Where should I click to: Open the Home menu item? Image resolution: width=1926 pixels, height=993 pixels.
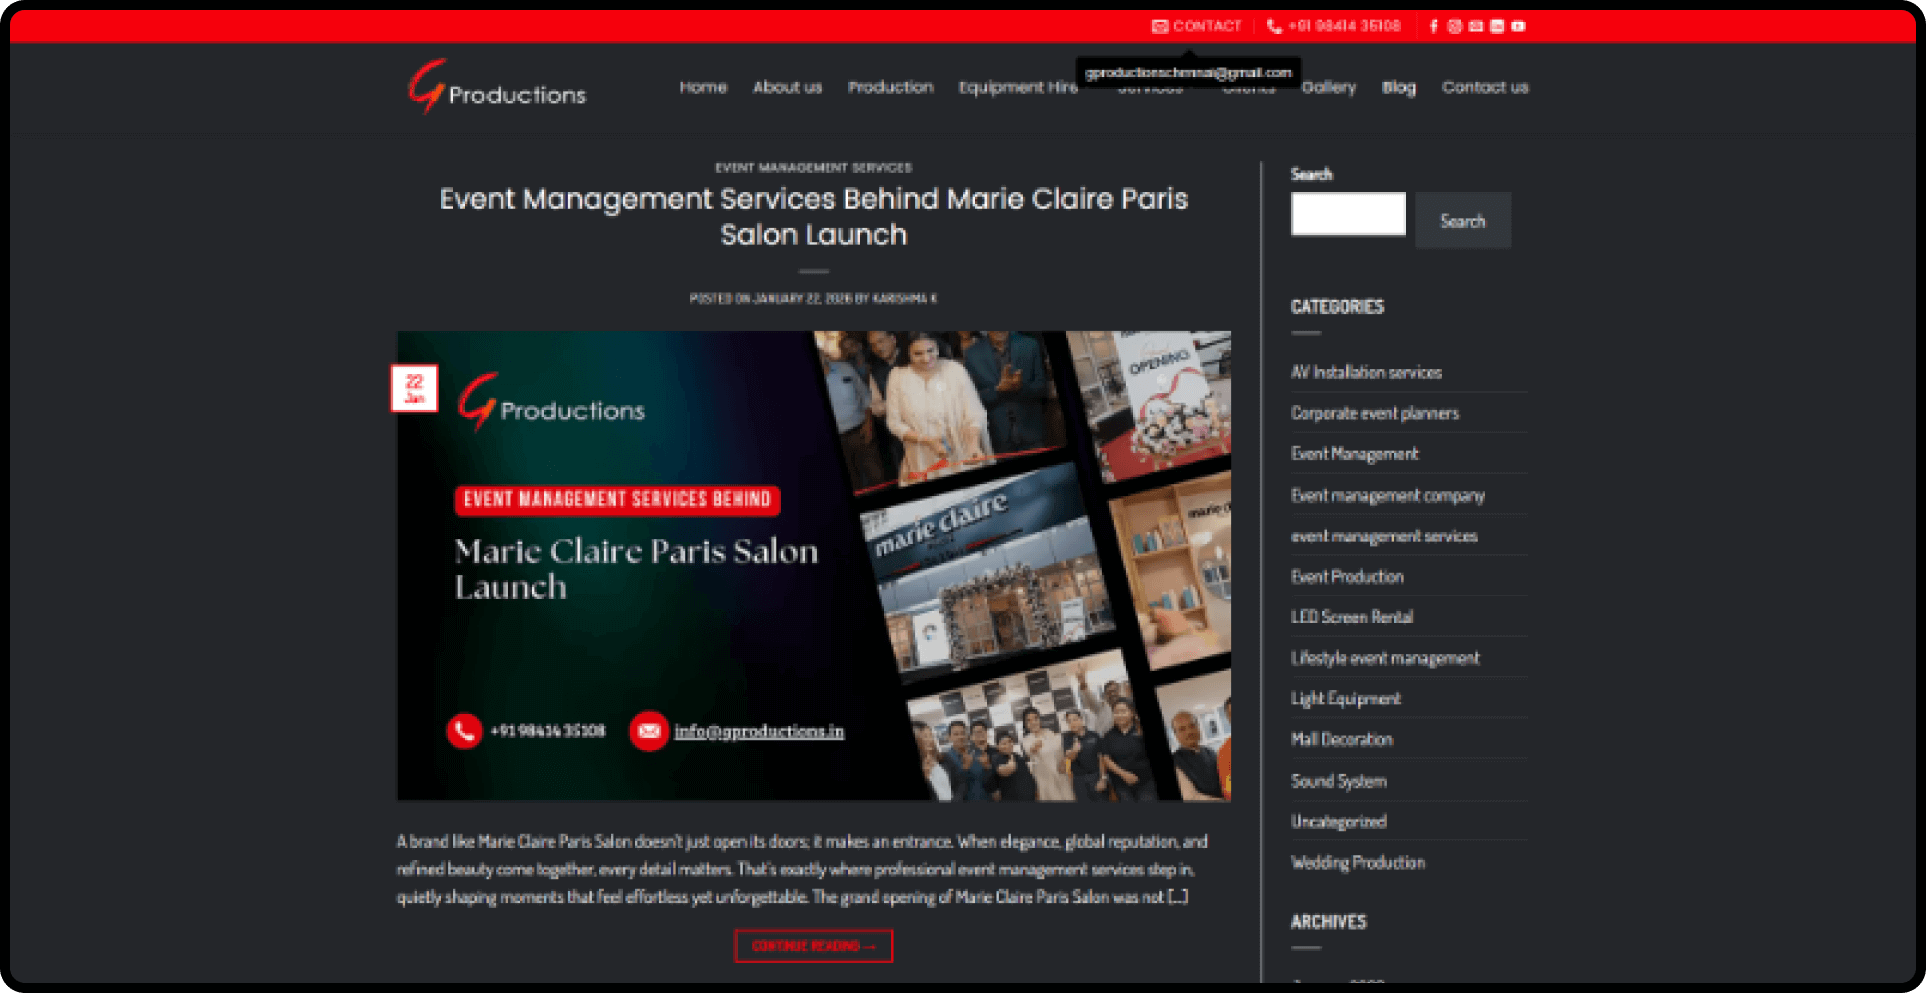coord(703,87)
